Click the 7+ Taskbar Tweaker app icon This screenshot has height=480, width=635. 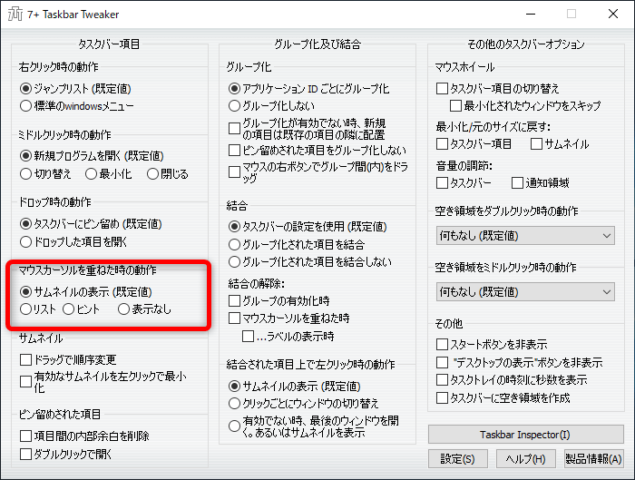click(15, 14)
